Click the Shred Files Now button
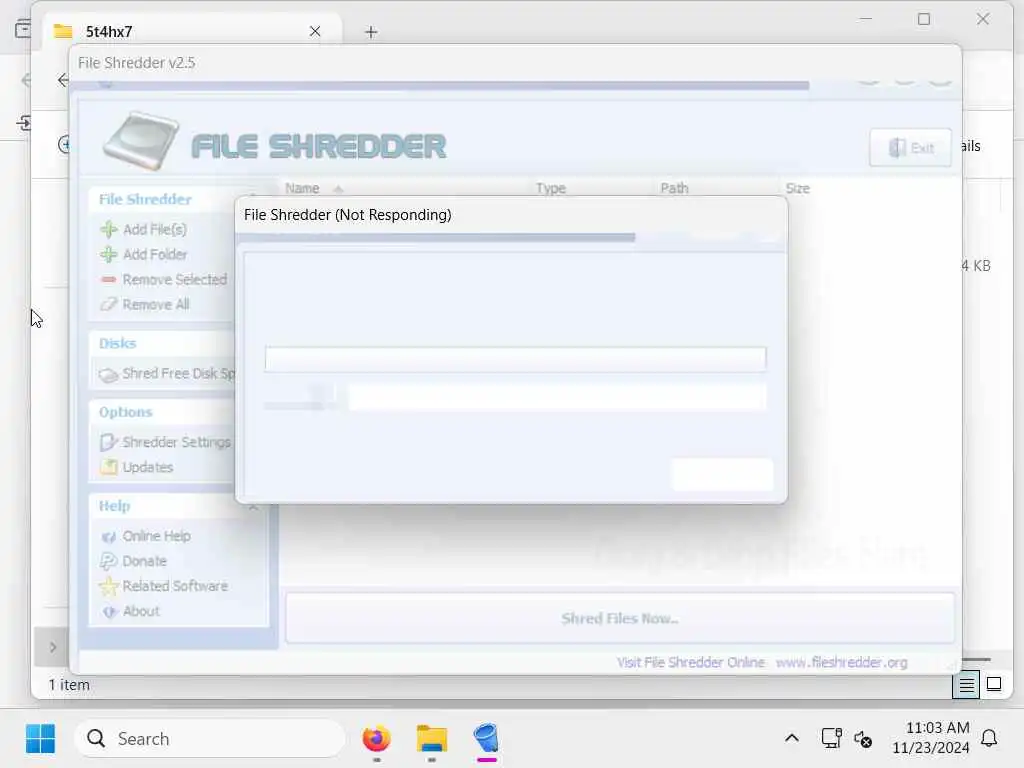 620,618
